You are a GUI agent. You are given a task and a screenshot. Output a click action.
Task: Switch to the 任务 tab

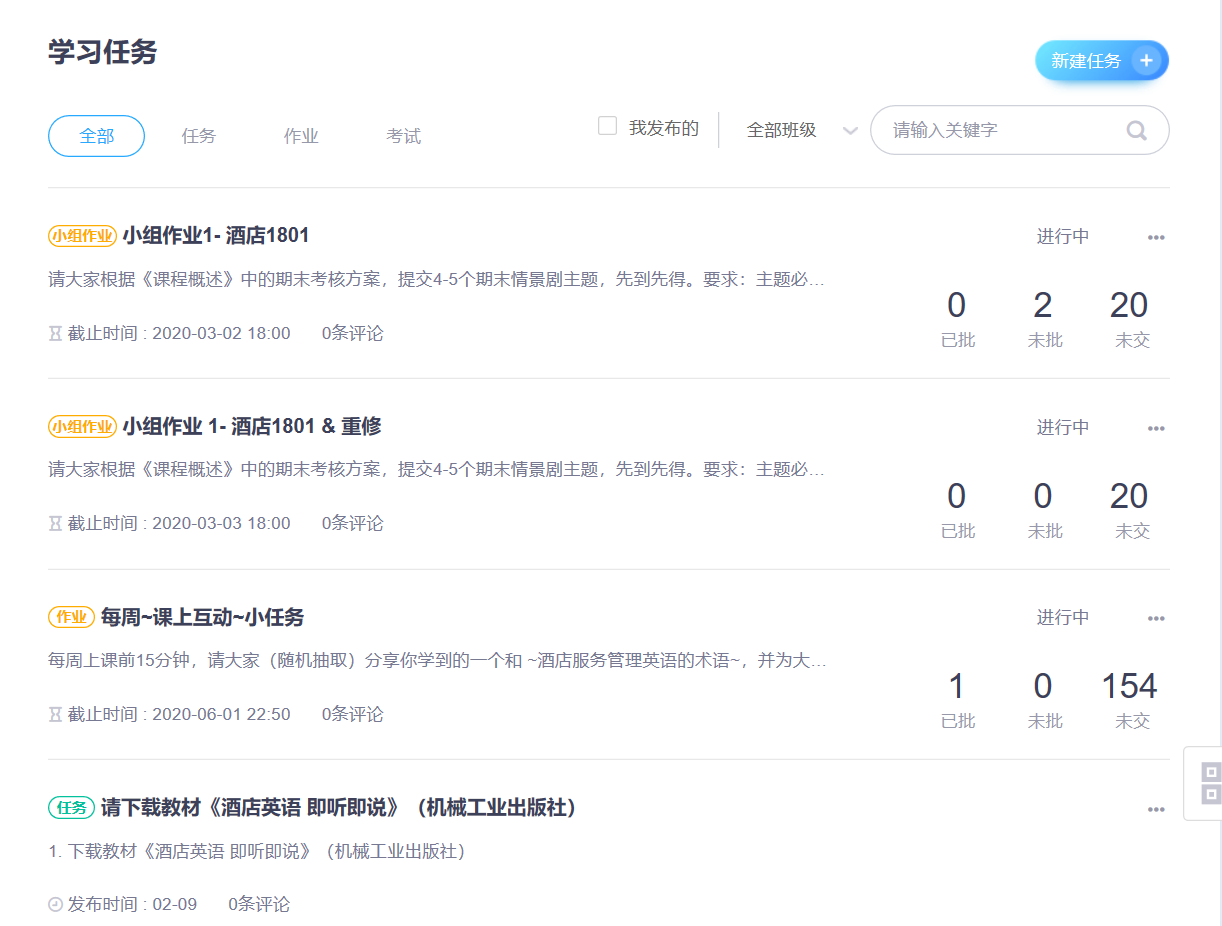click(199, 136)
